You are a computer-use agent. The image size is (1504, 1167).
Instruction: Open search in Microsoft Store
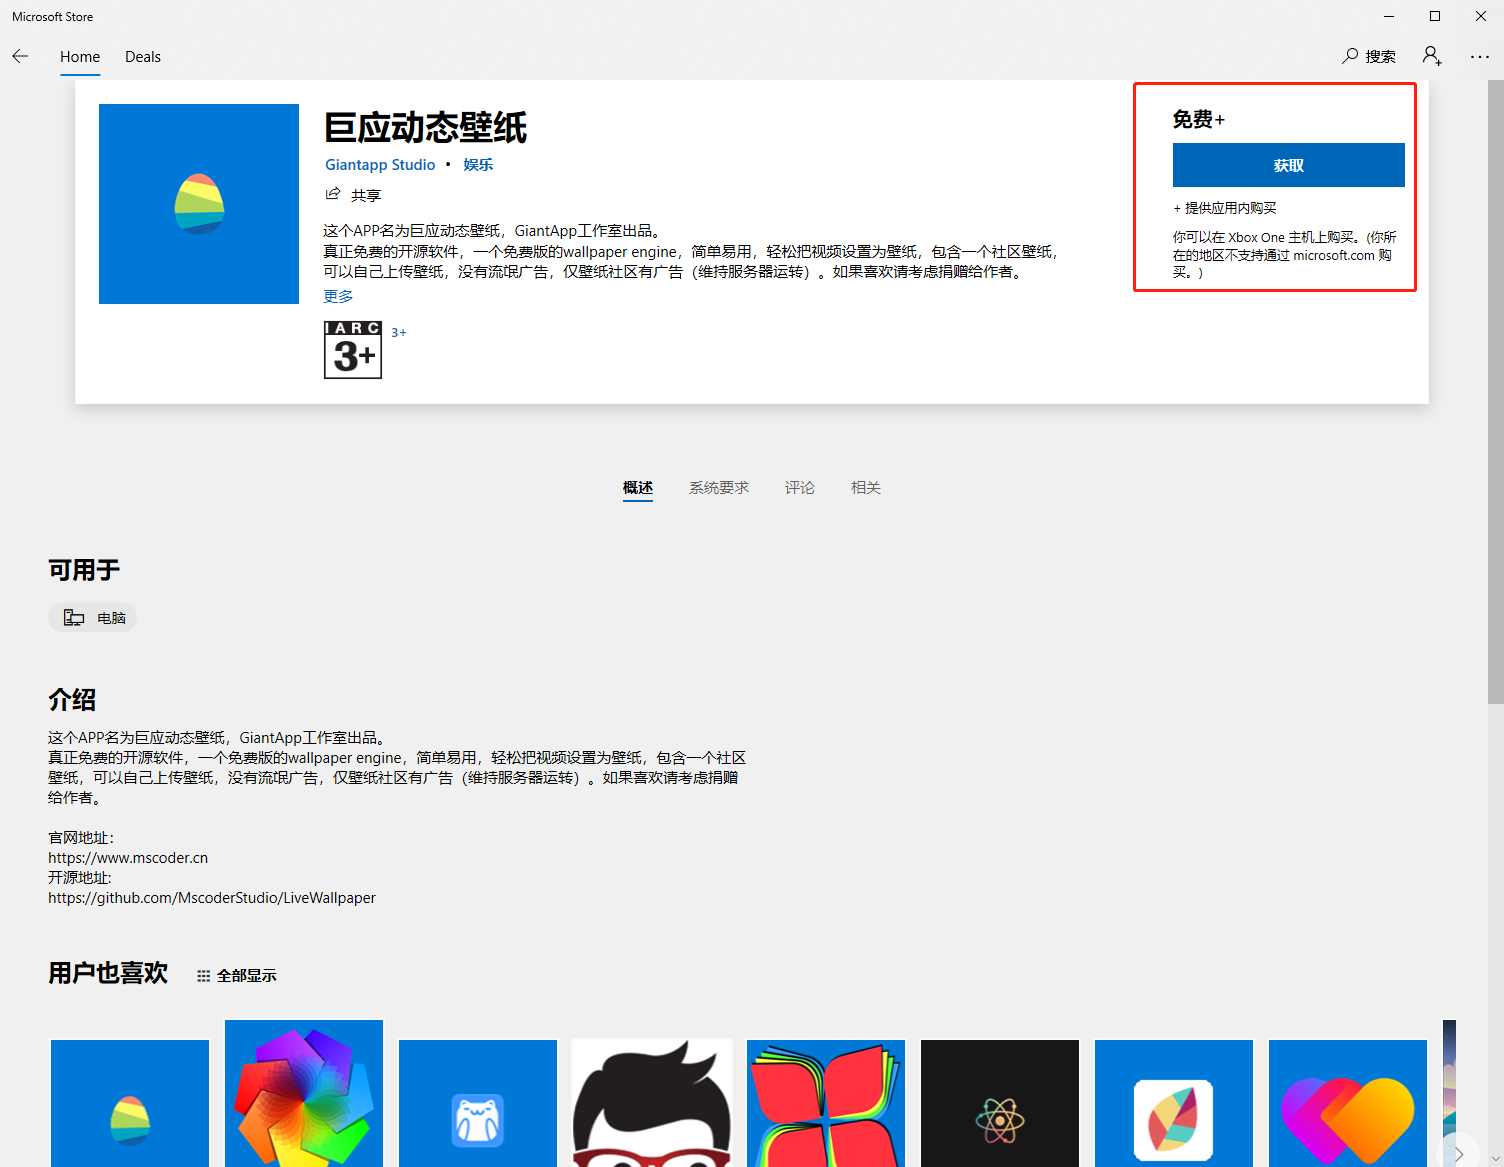(1369, 56)
